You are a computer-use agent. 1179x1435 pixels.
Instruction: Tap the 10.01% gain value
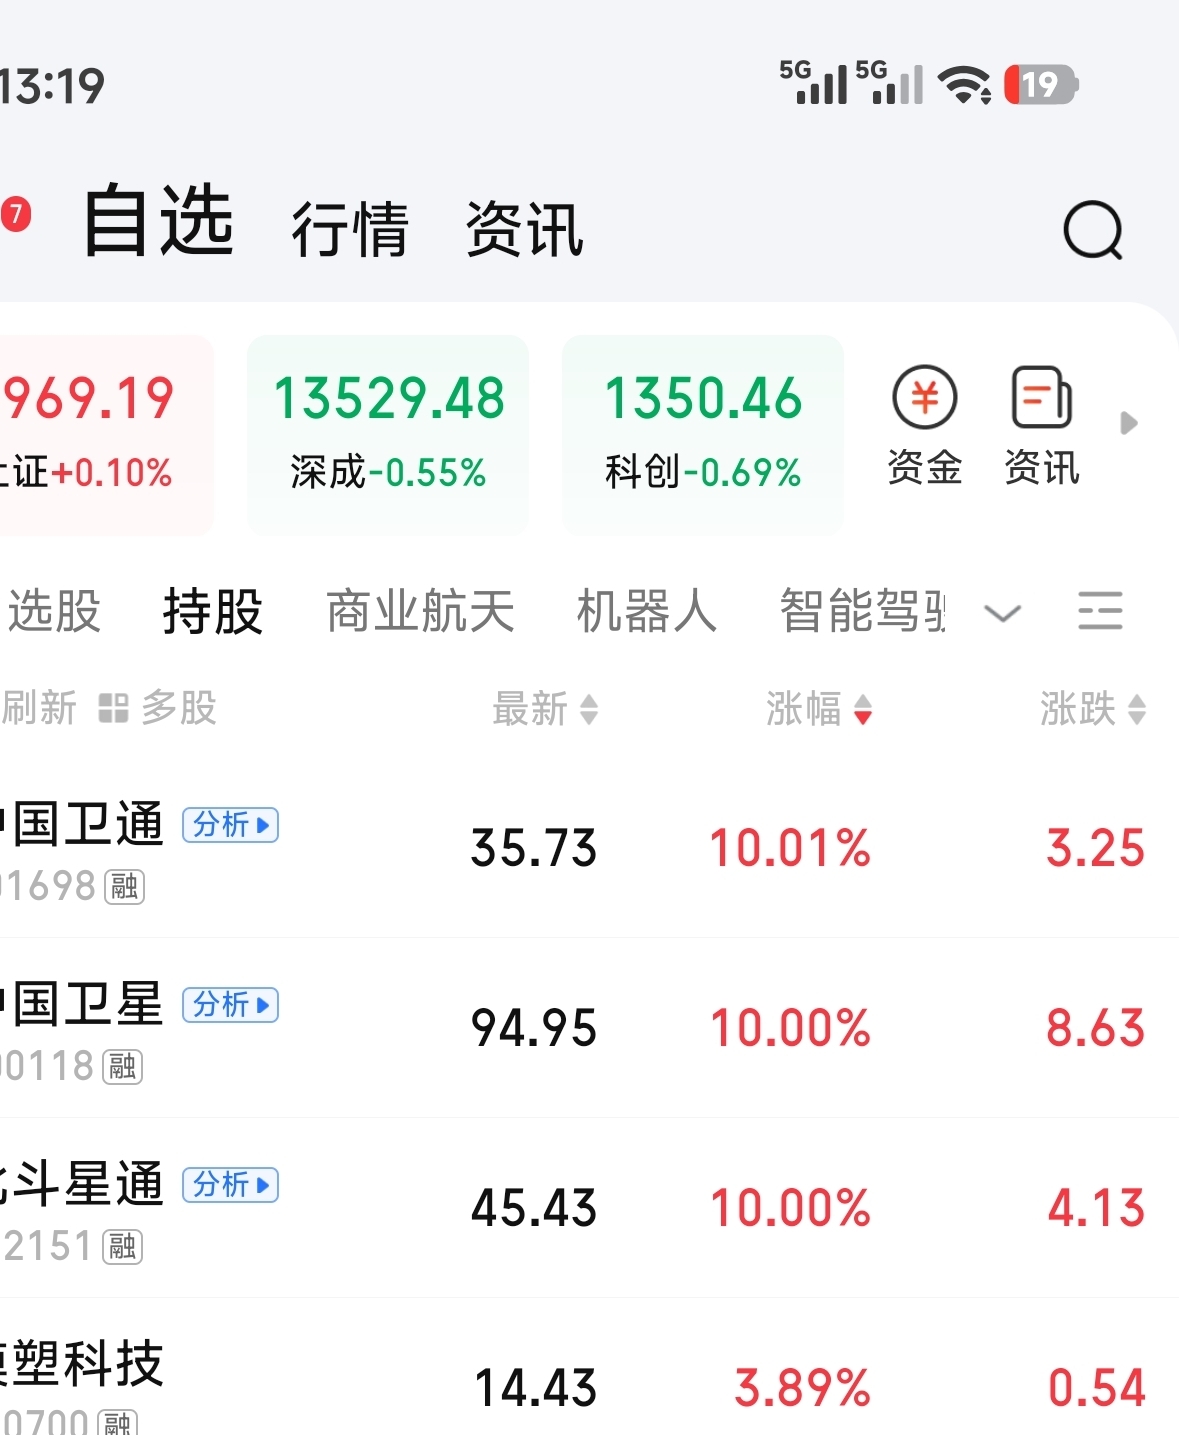pyautogui.click(x=790, y=848)
